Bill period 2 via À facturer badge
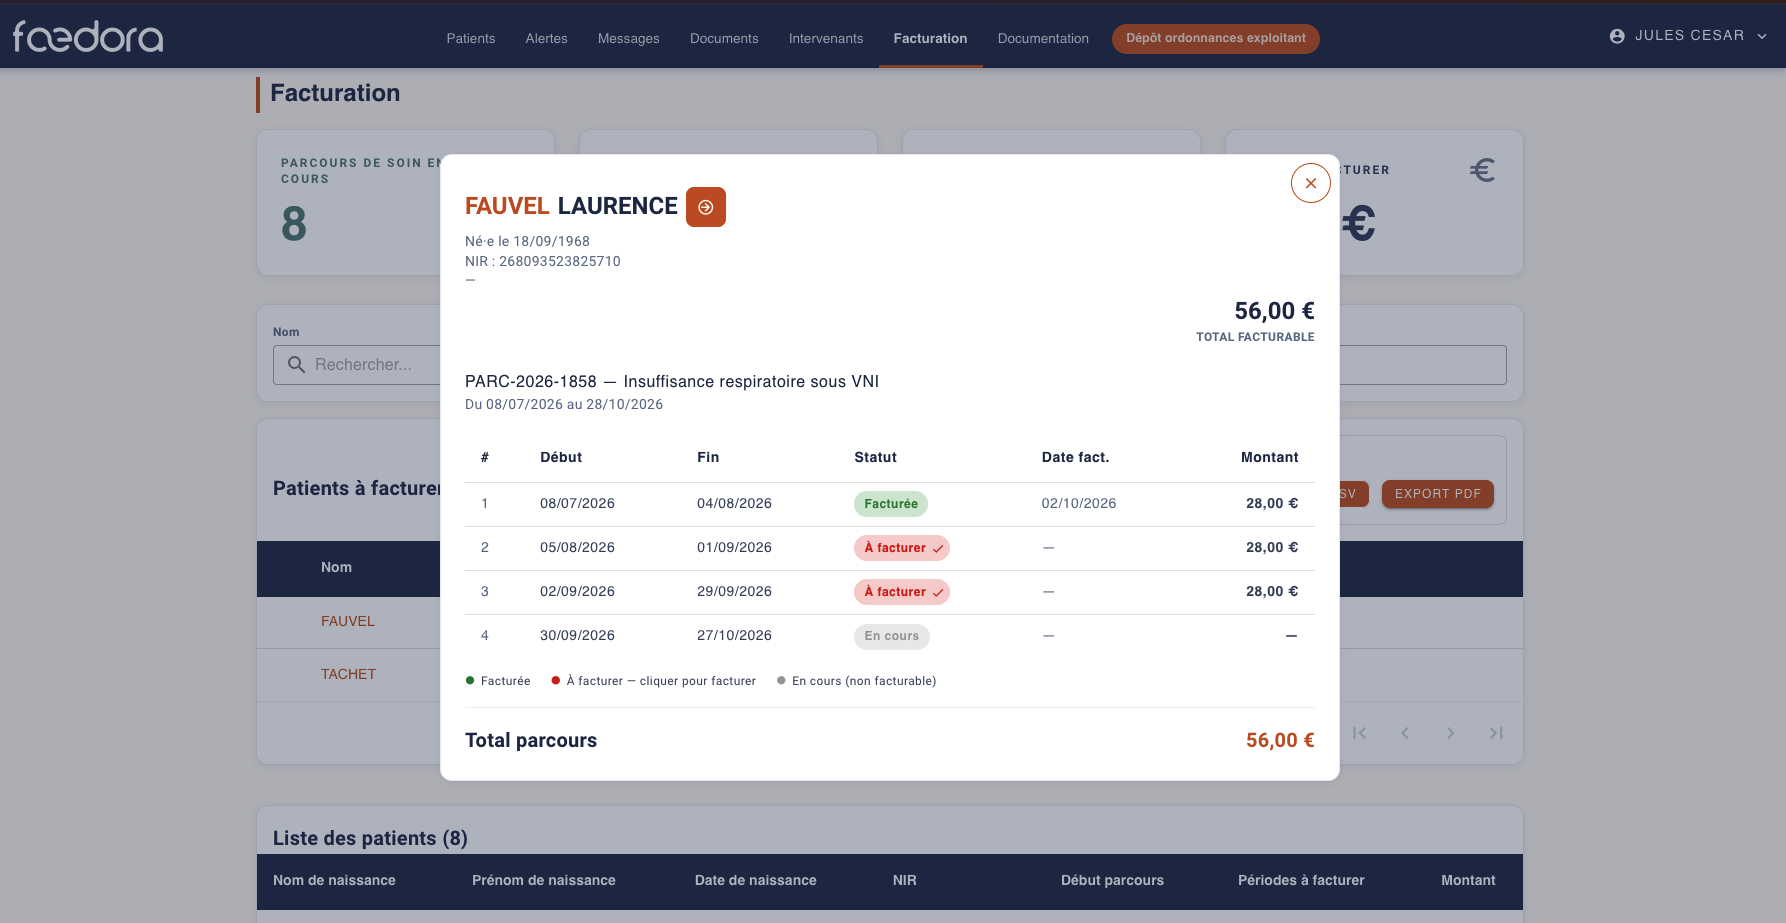This screenshot has height=923, width=1786. [902, 548]
